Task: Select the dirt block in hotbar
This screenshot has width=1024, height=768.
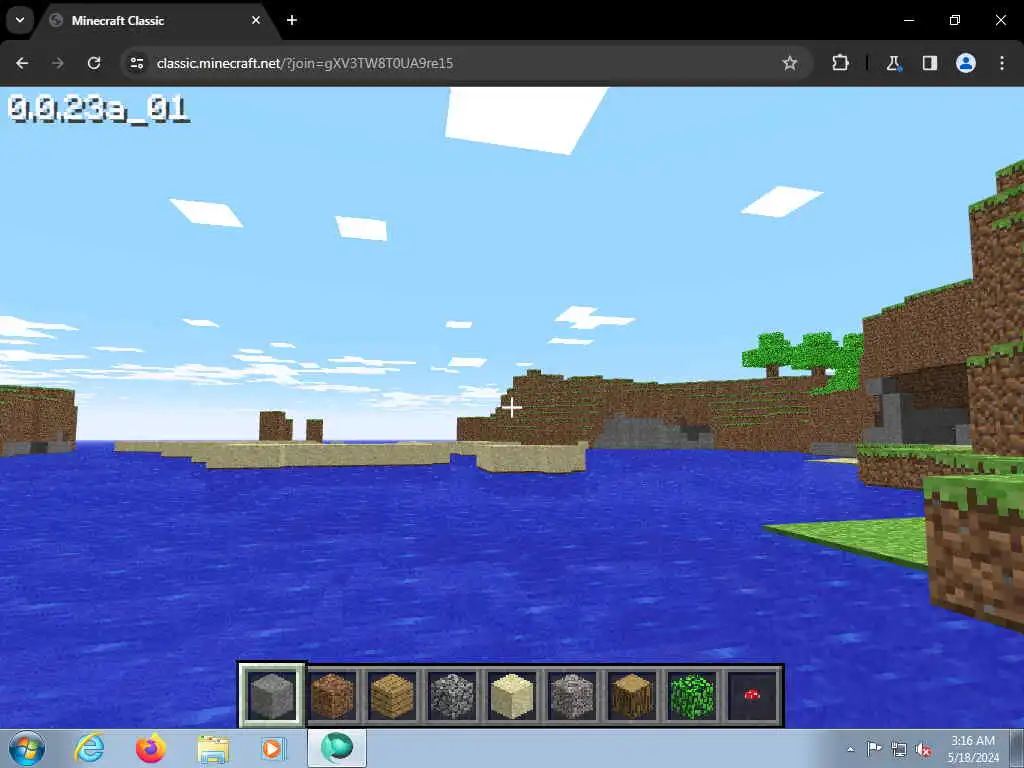Action: click(332, 696)
